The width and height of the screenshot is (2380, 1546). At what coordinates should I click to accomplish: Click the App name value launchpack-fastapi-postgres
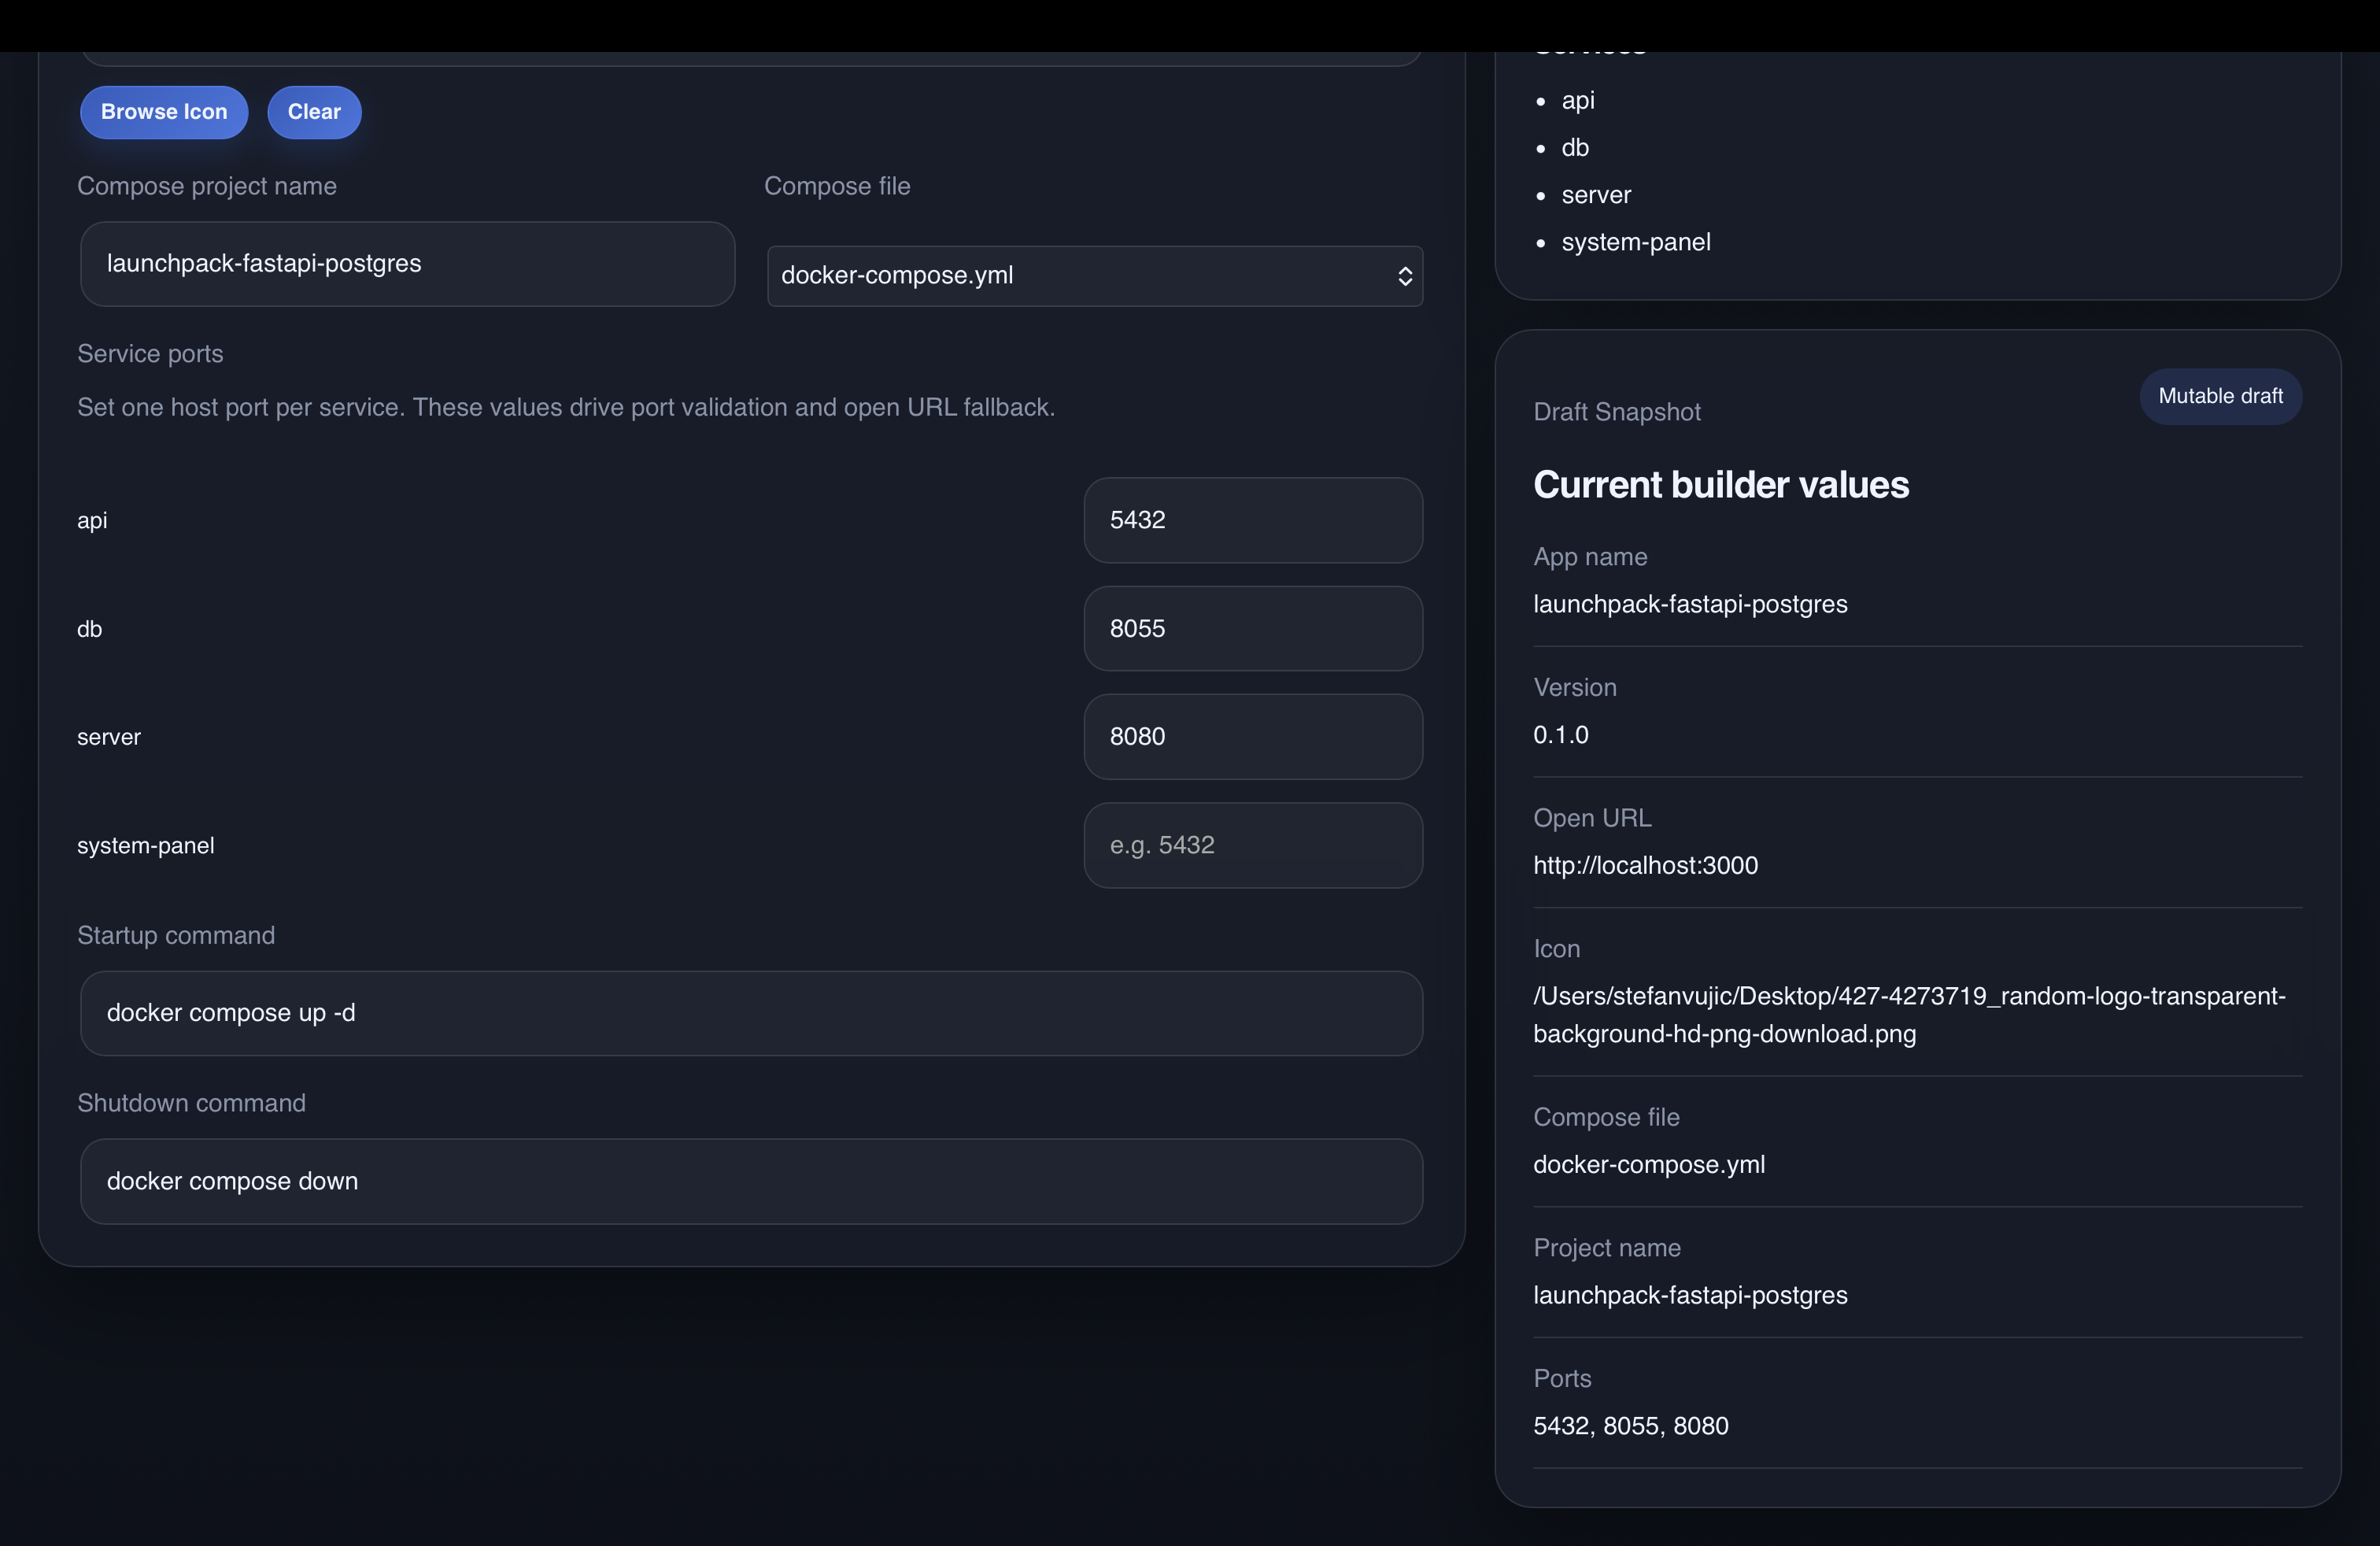pyautogui.click(x=1690, y=605)
